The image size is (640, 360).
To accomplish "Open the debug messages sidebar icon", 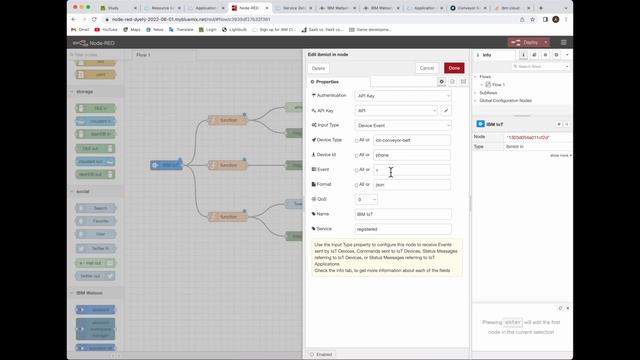I will [x=545, y=55].
